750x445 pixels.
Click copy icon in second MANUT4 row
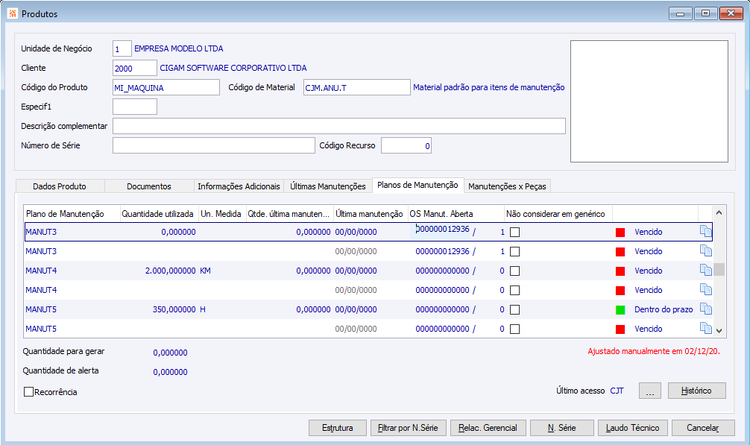[x=706, y=289]
